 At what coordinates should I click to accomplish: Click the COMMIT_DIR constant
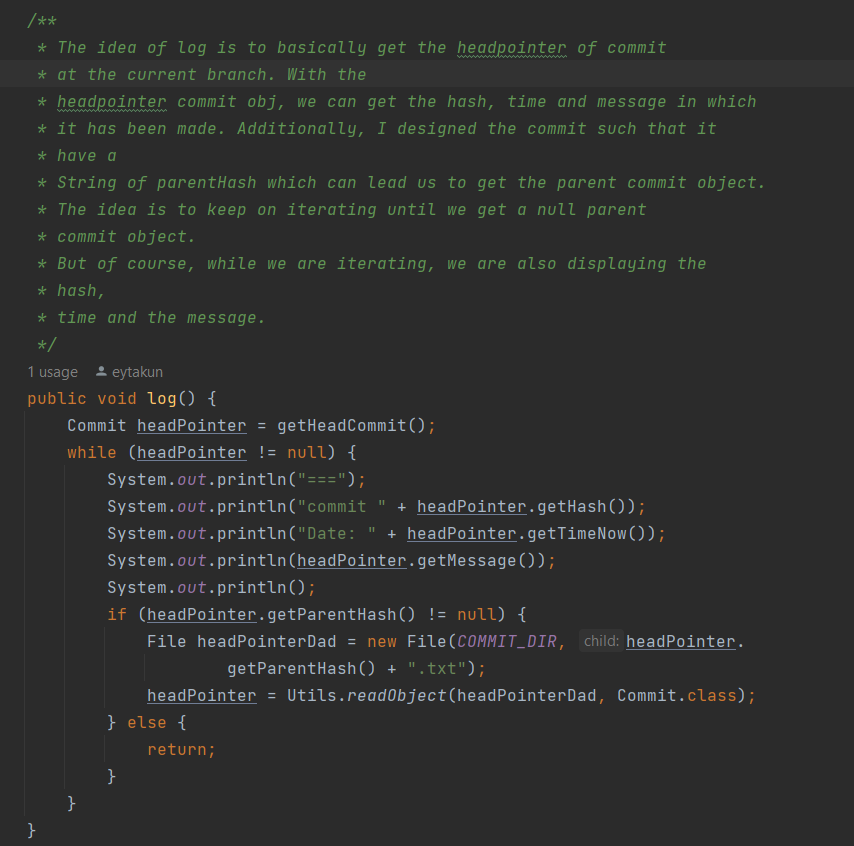click(x=506, y=641)
